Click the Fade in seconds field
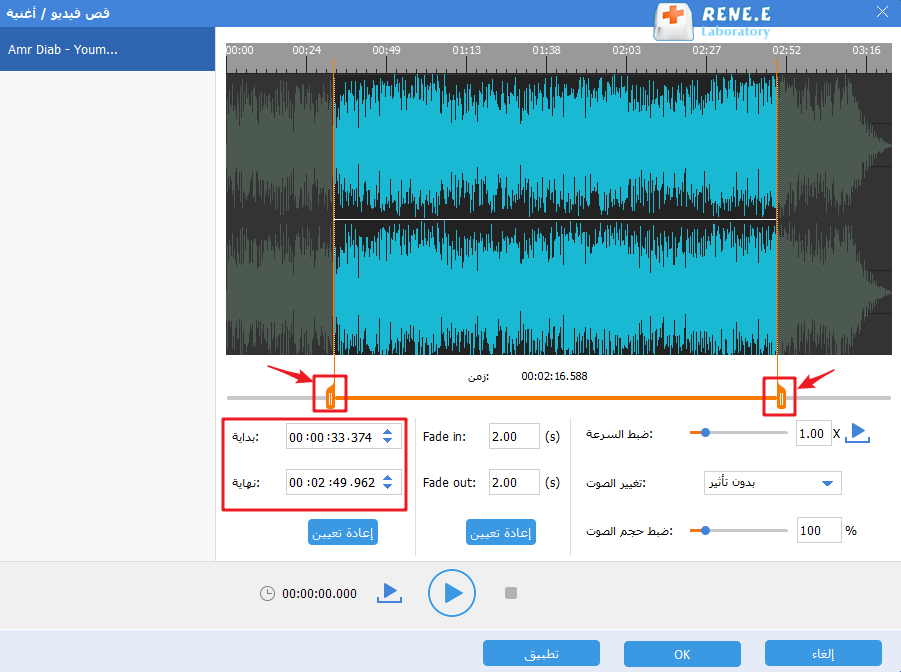 point(513,436)
